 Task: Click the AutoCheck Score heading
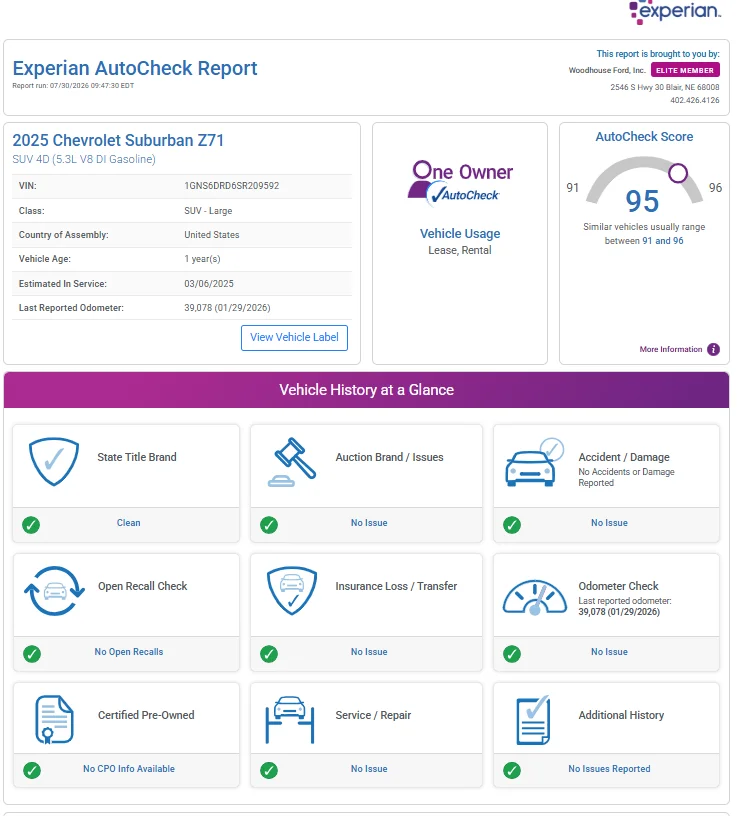[644, 137]
